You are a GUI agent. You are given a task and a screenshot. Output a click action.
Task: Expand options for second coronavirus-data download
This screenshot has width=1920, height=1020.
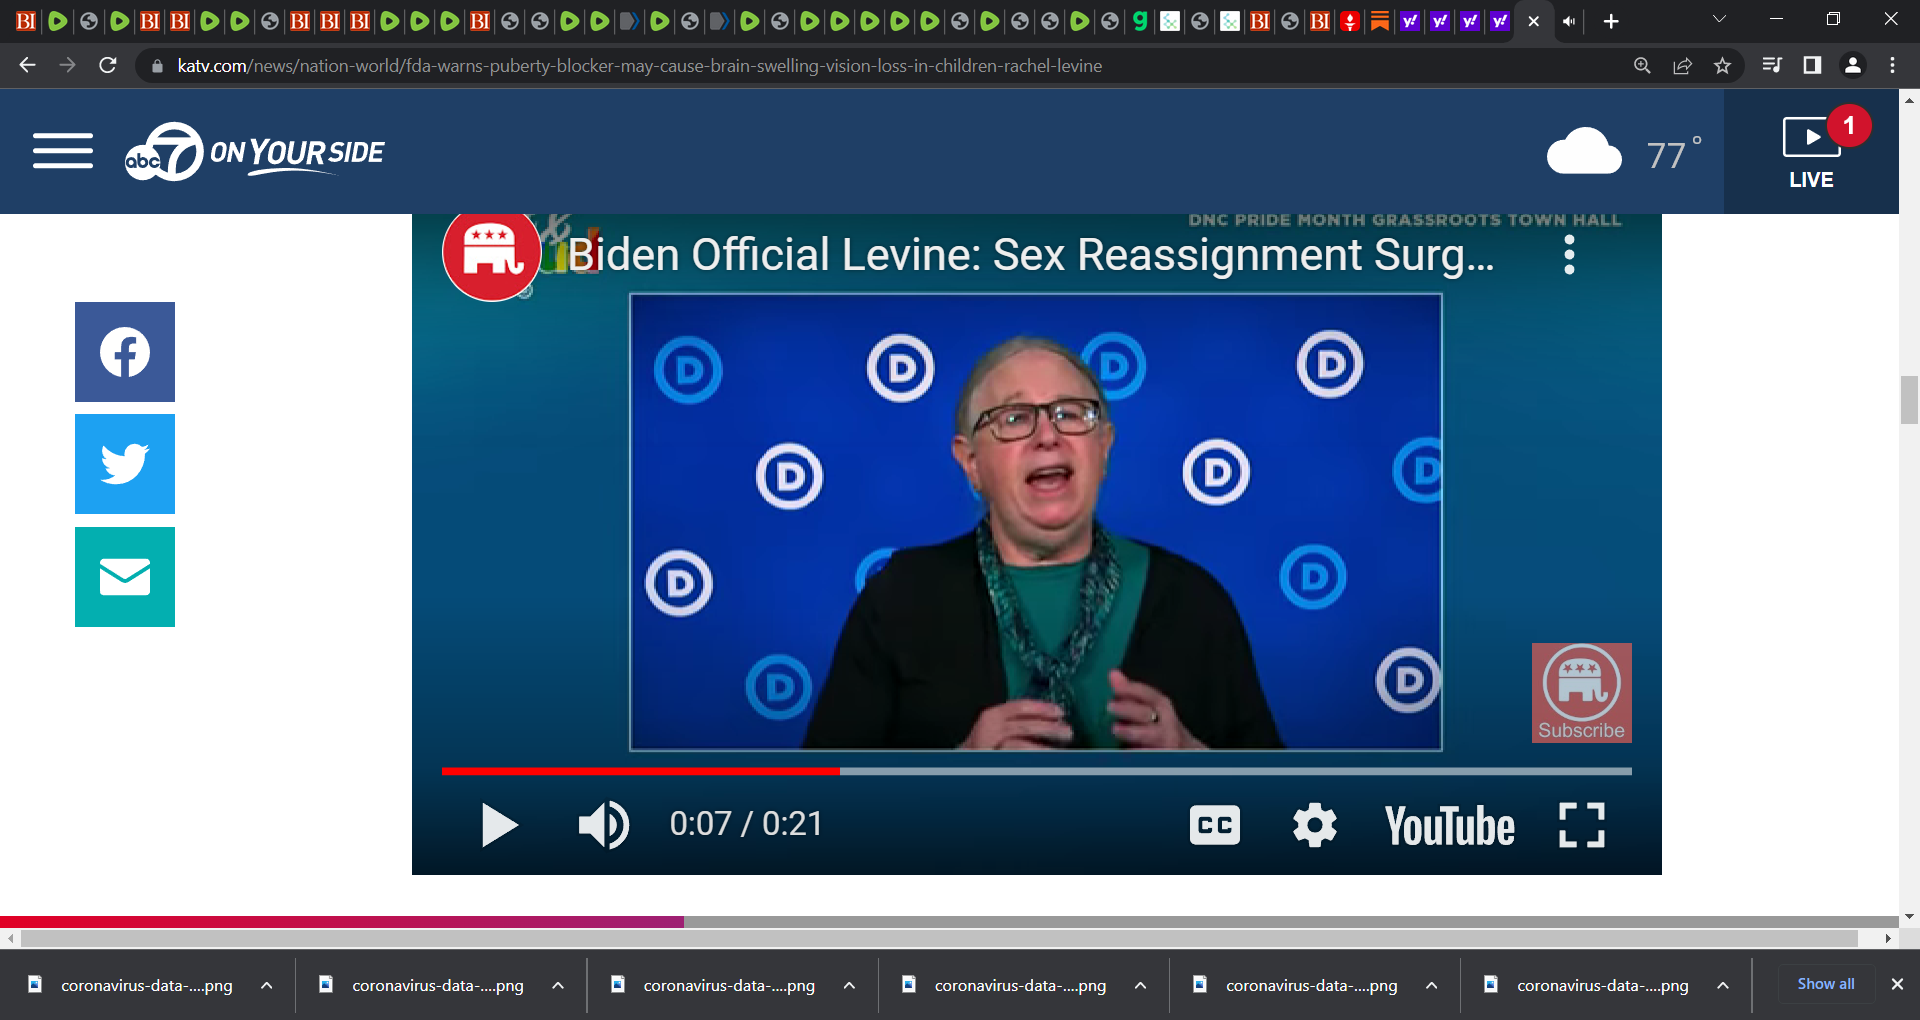(x=557, y=985)
